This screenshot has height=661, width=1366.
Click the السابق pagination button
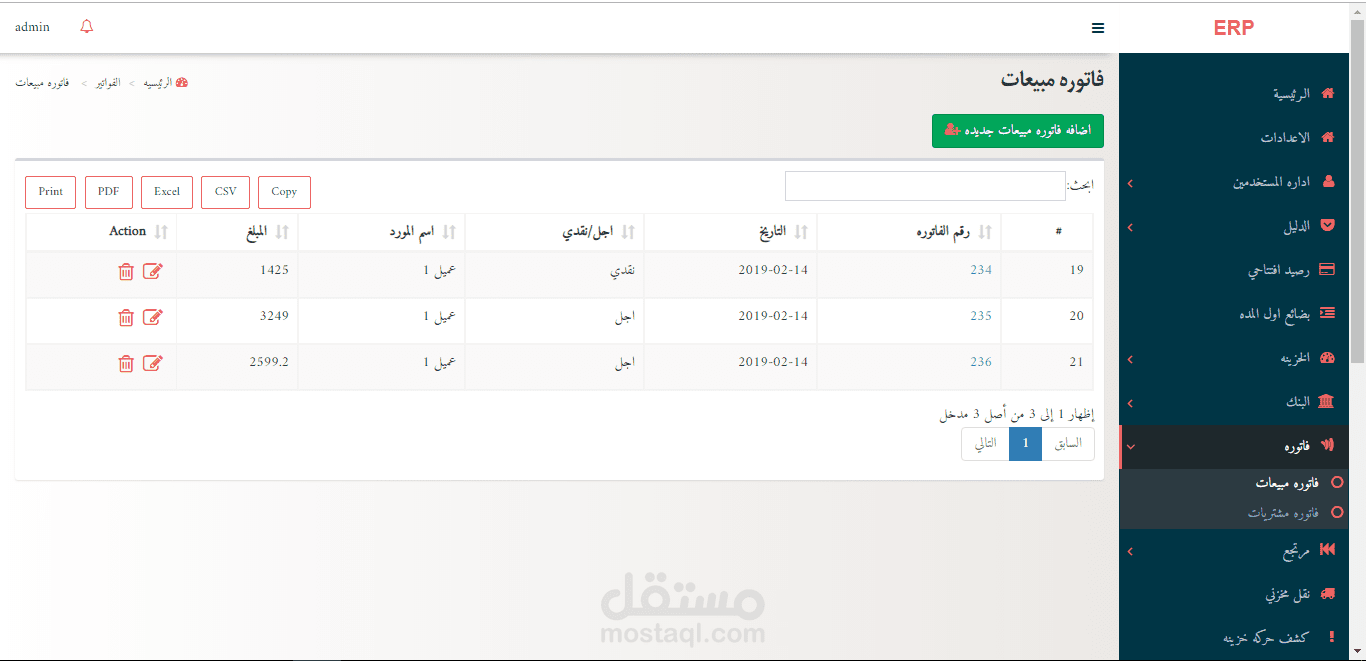coord(1068,444)
